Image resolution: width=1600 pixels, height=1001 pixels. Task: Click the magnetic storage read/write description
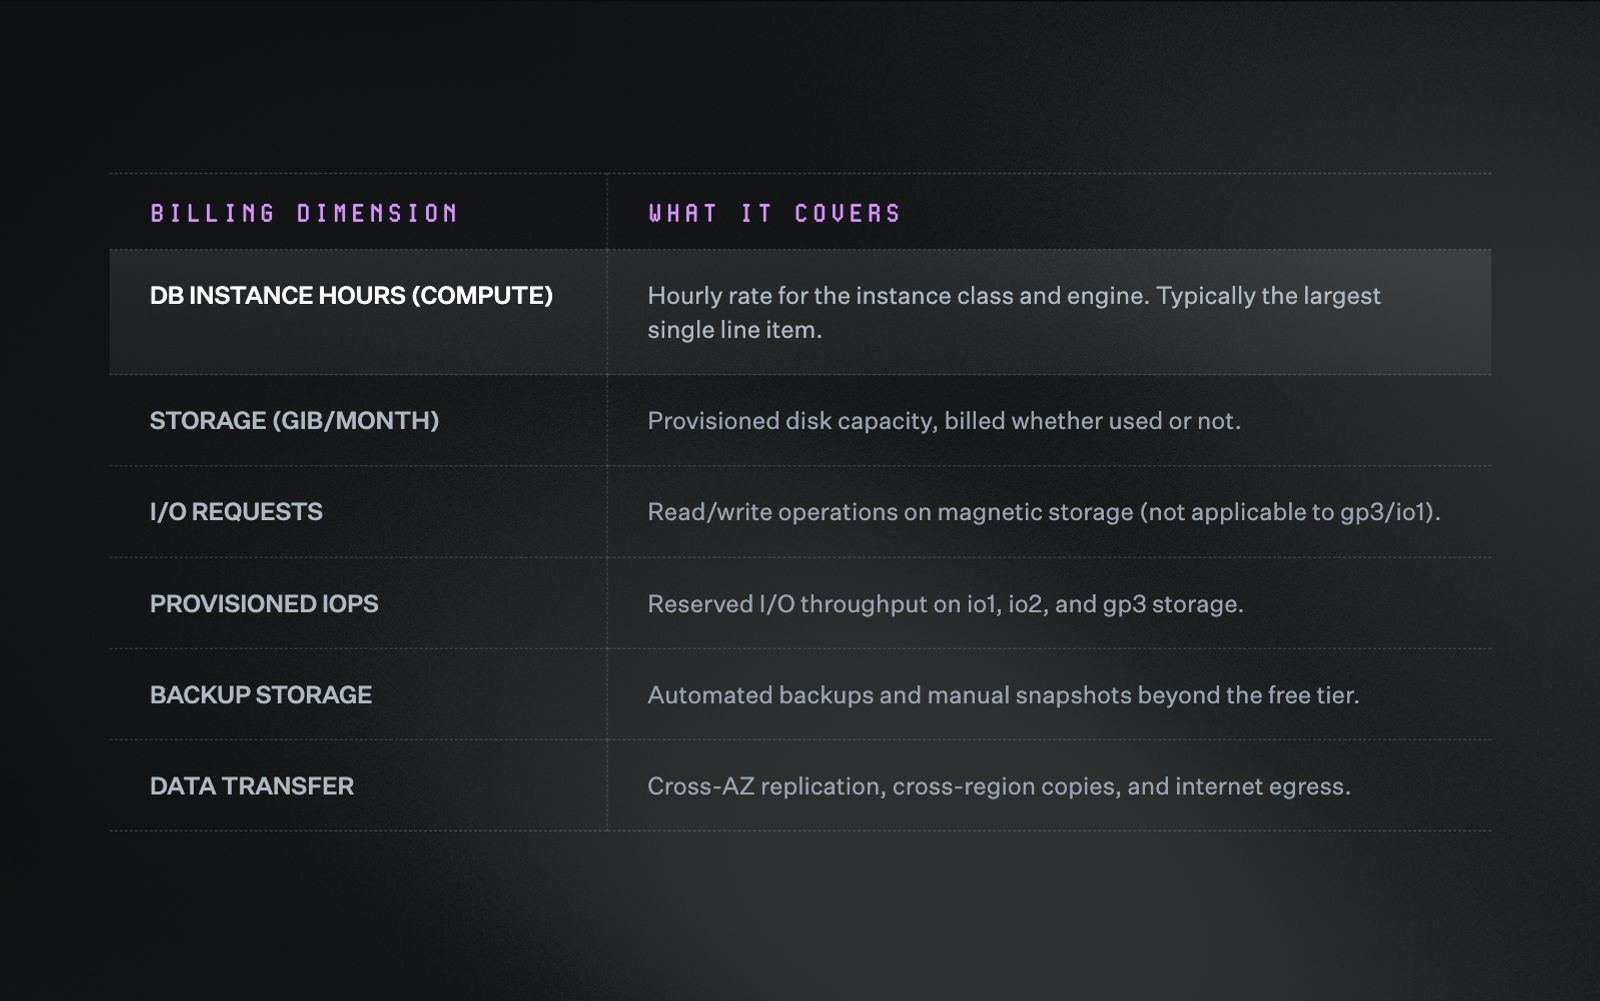tap(1044, 512)
